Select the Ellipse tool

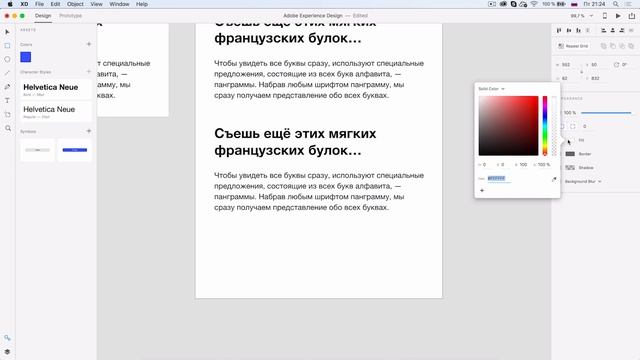point(7,60)
